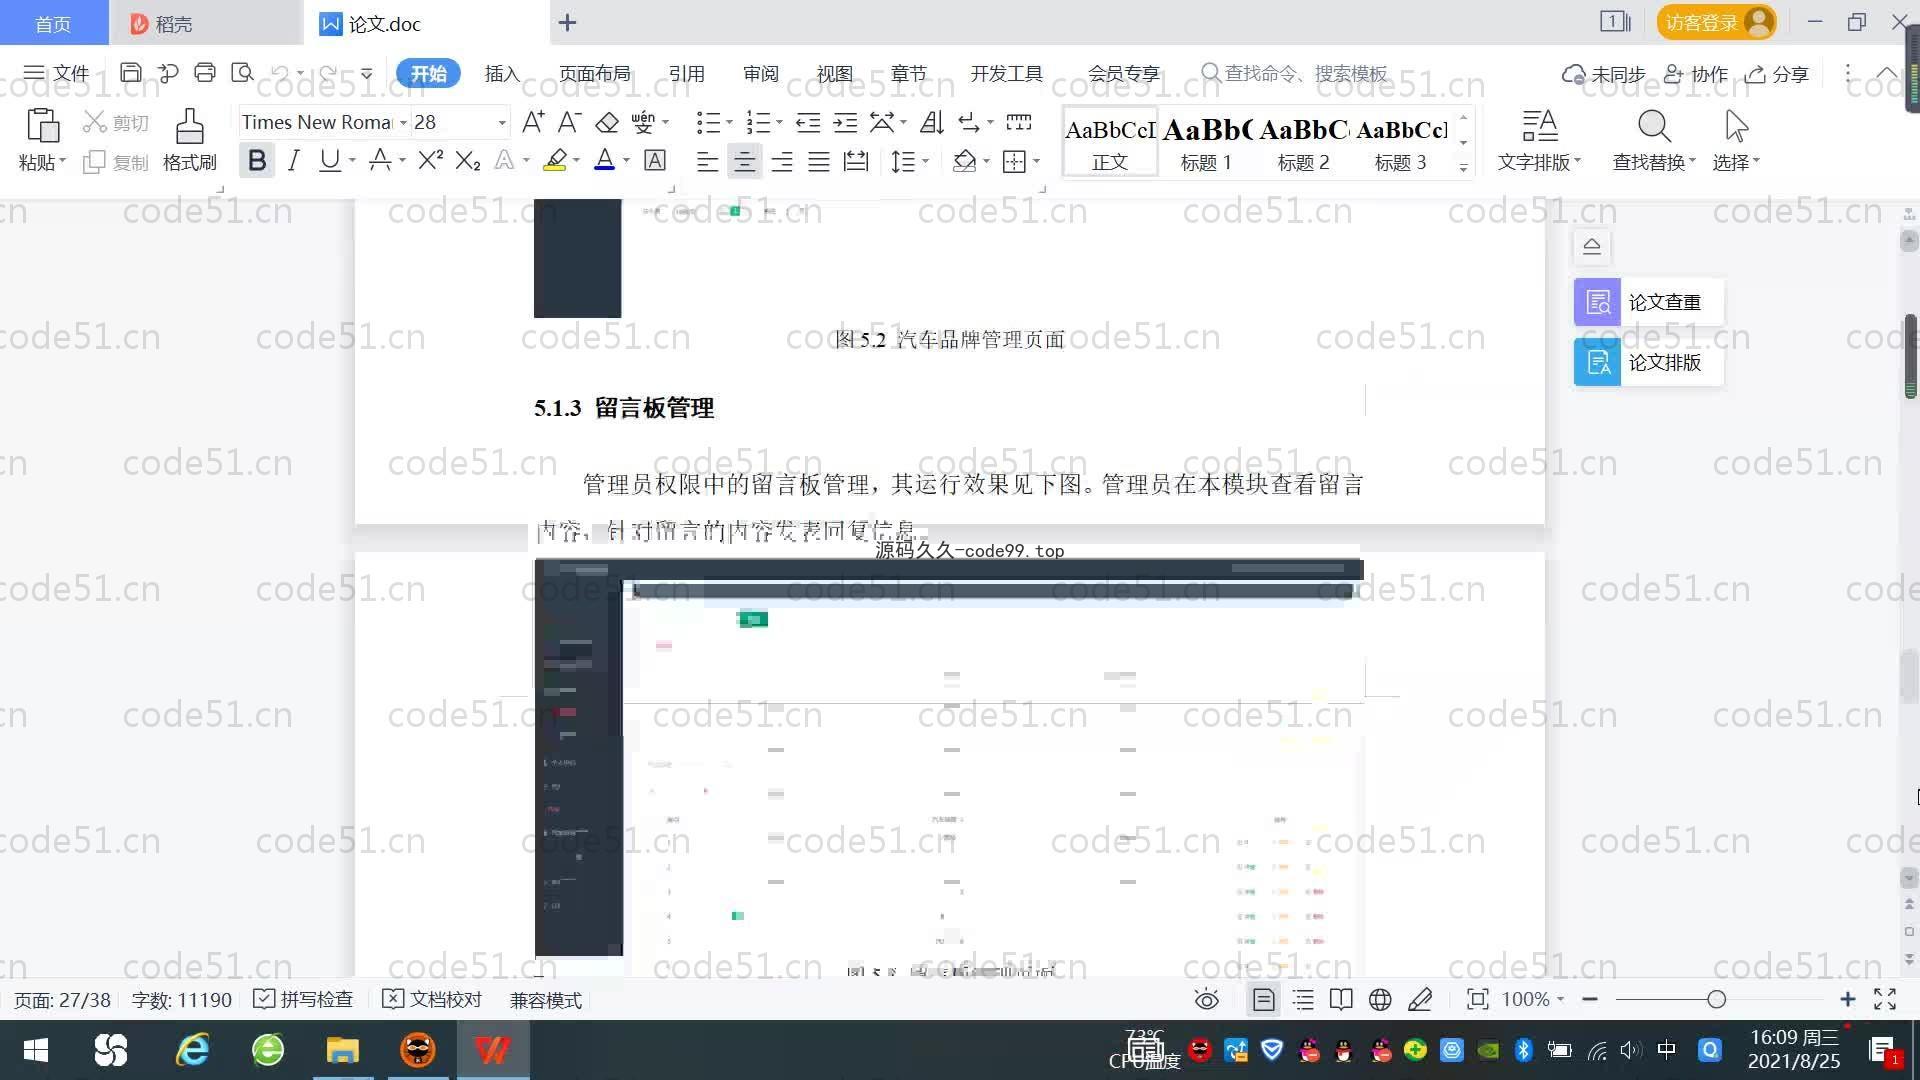The width and height of the screenshot is (1920, 1080).
Task: Open a new document tab with plus
Action: click(x=567, y=23)
